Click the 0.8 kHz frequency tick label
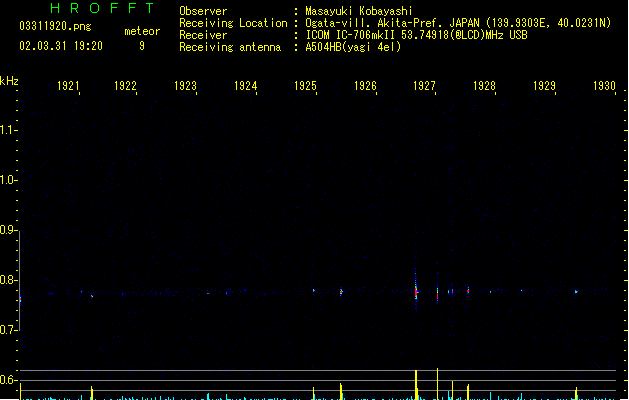Screen dimensions: 629x400 [x=7, y=280]
